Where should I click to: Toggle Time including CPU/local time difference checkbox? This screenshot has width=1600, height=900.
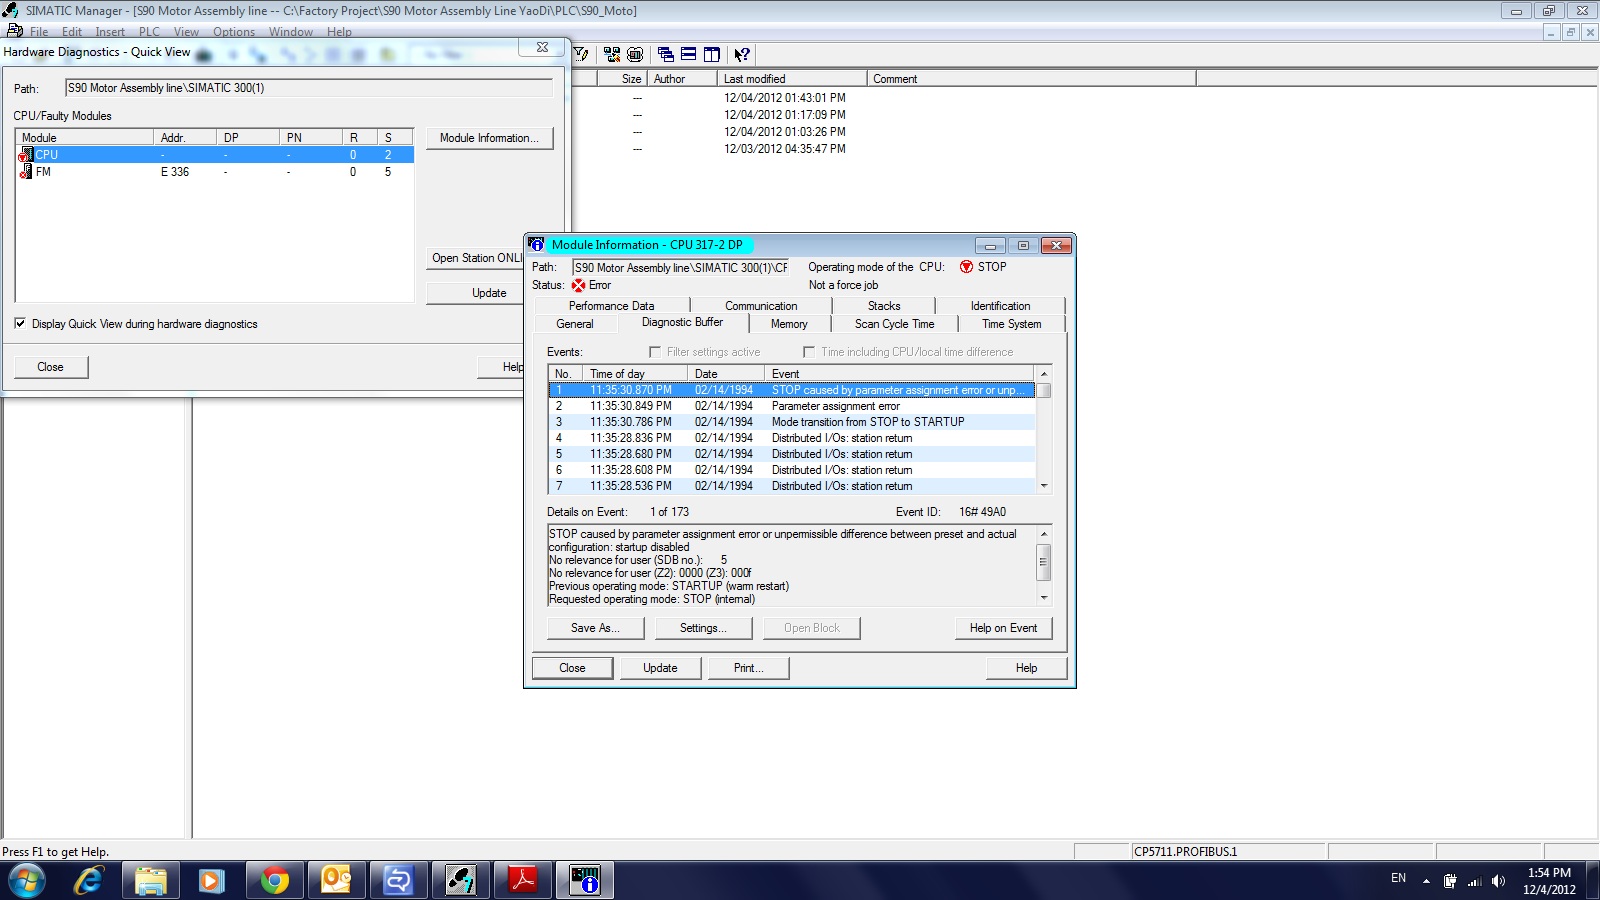click(x=809, y=352)
